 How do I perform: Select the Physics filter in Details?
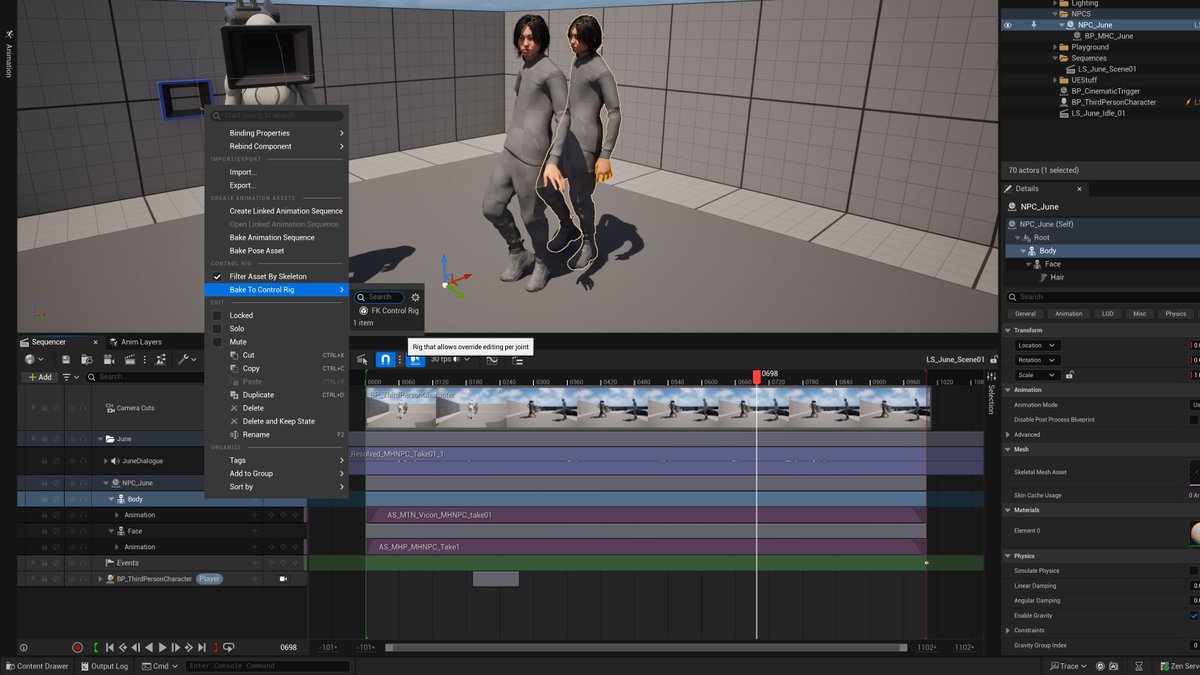click(1176, 313)
